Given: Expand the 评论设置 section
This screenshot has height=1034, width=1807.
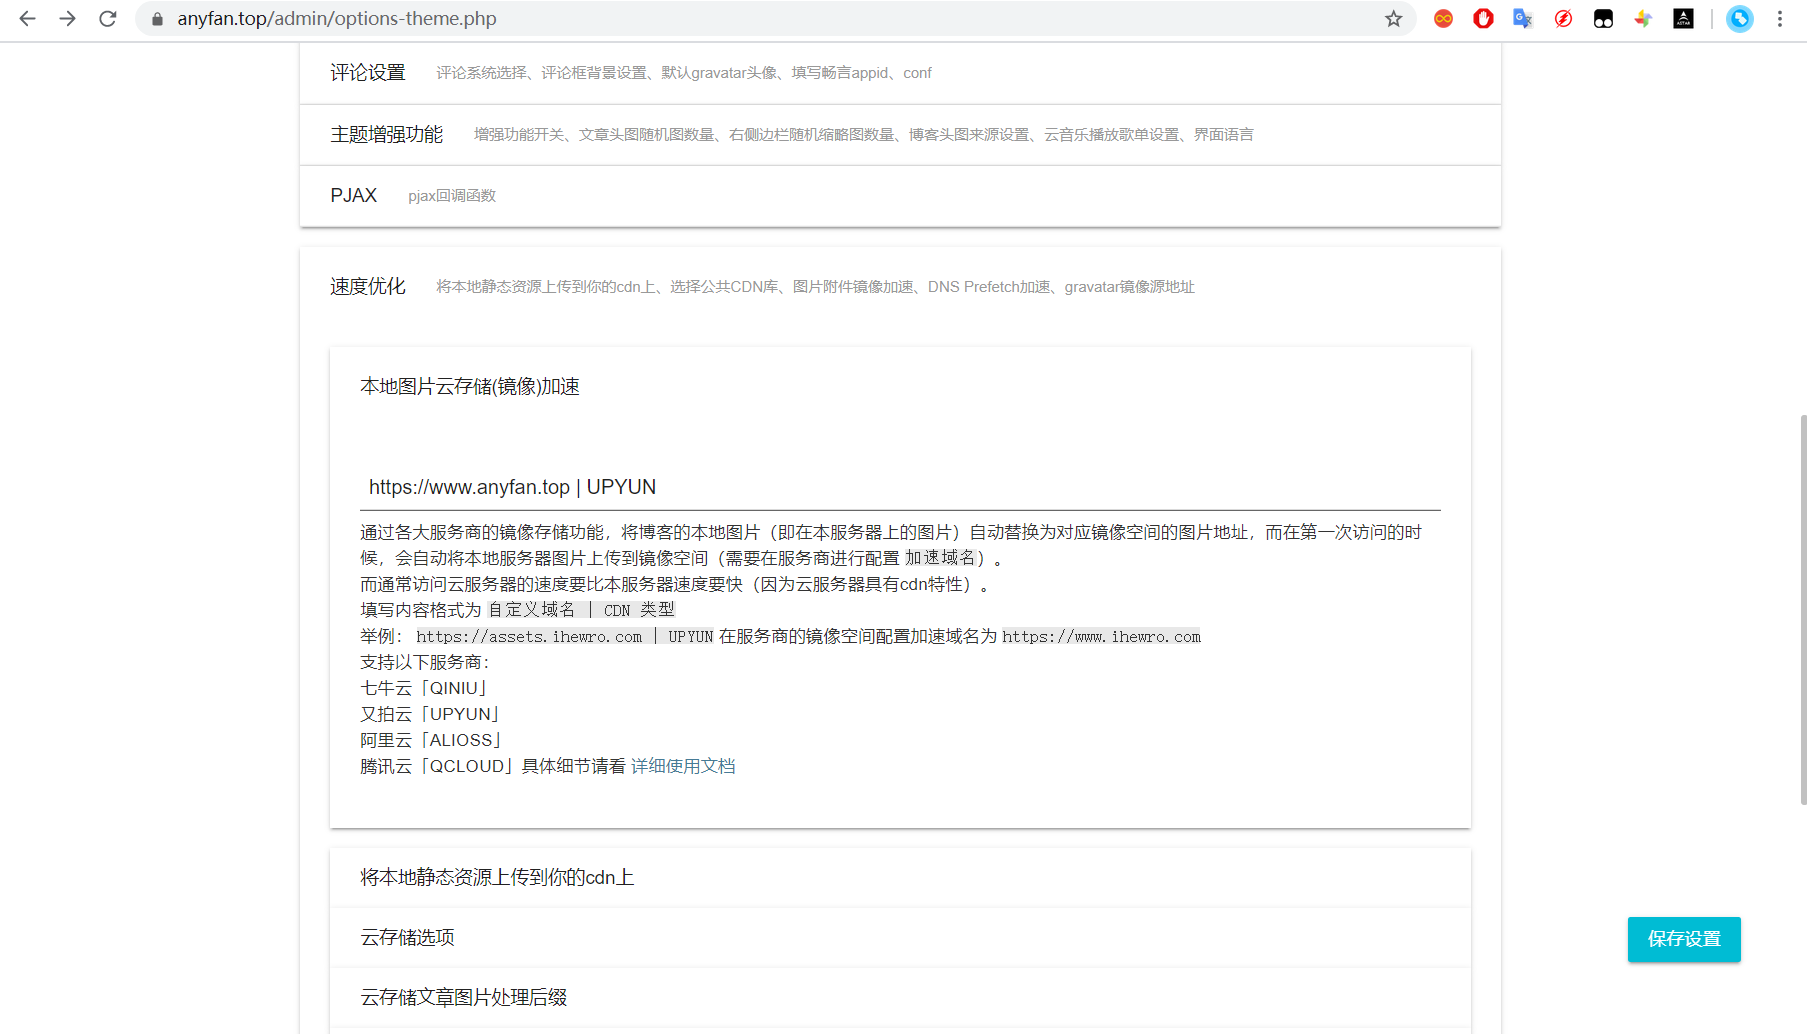Looking at the screenshot, I should 900,73.
